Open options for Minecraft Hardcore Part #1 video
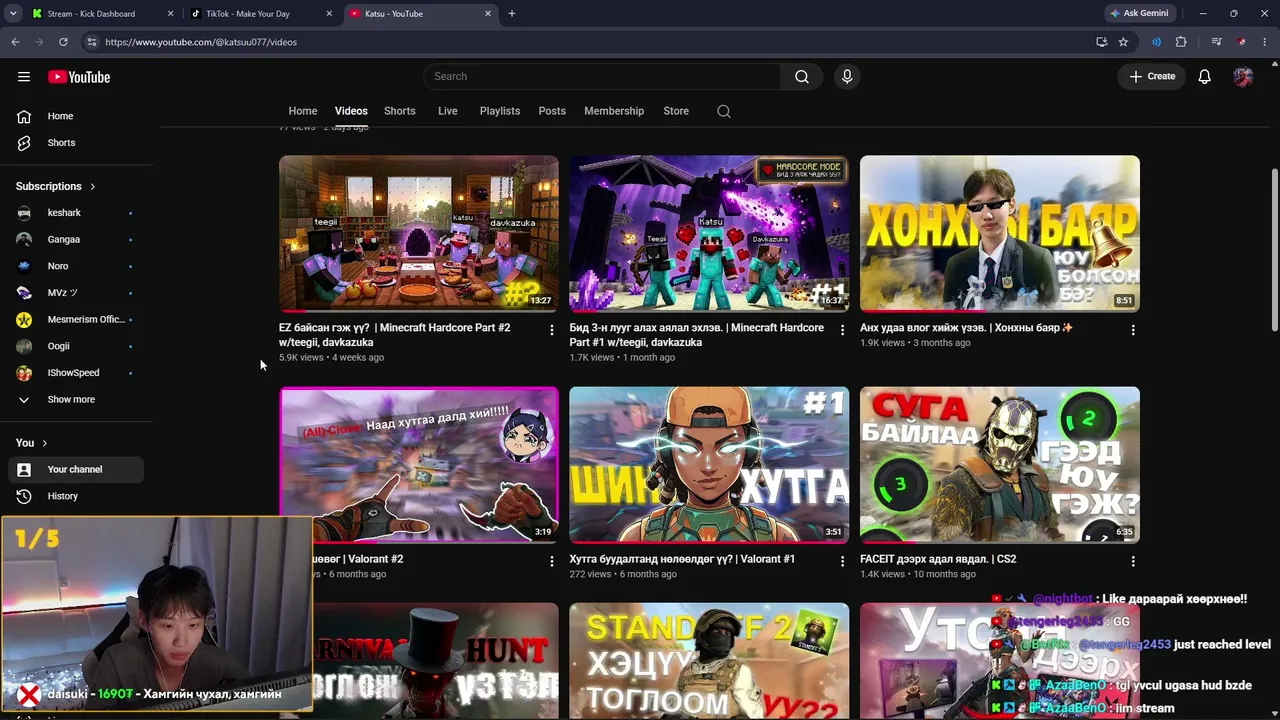Image resolution: width=1280 pixels, height=720 pixels. click(x=842, y=330)
